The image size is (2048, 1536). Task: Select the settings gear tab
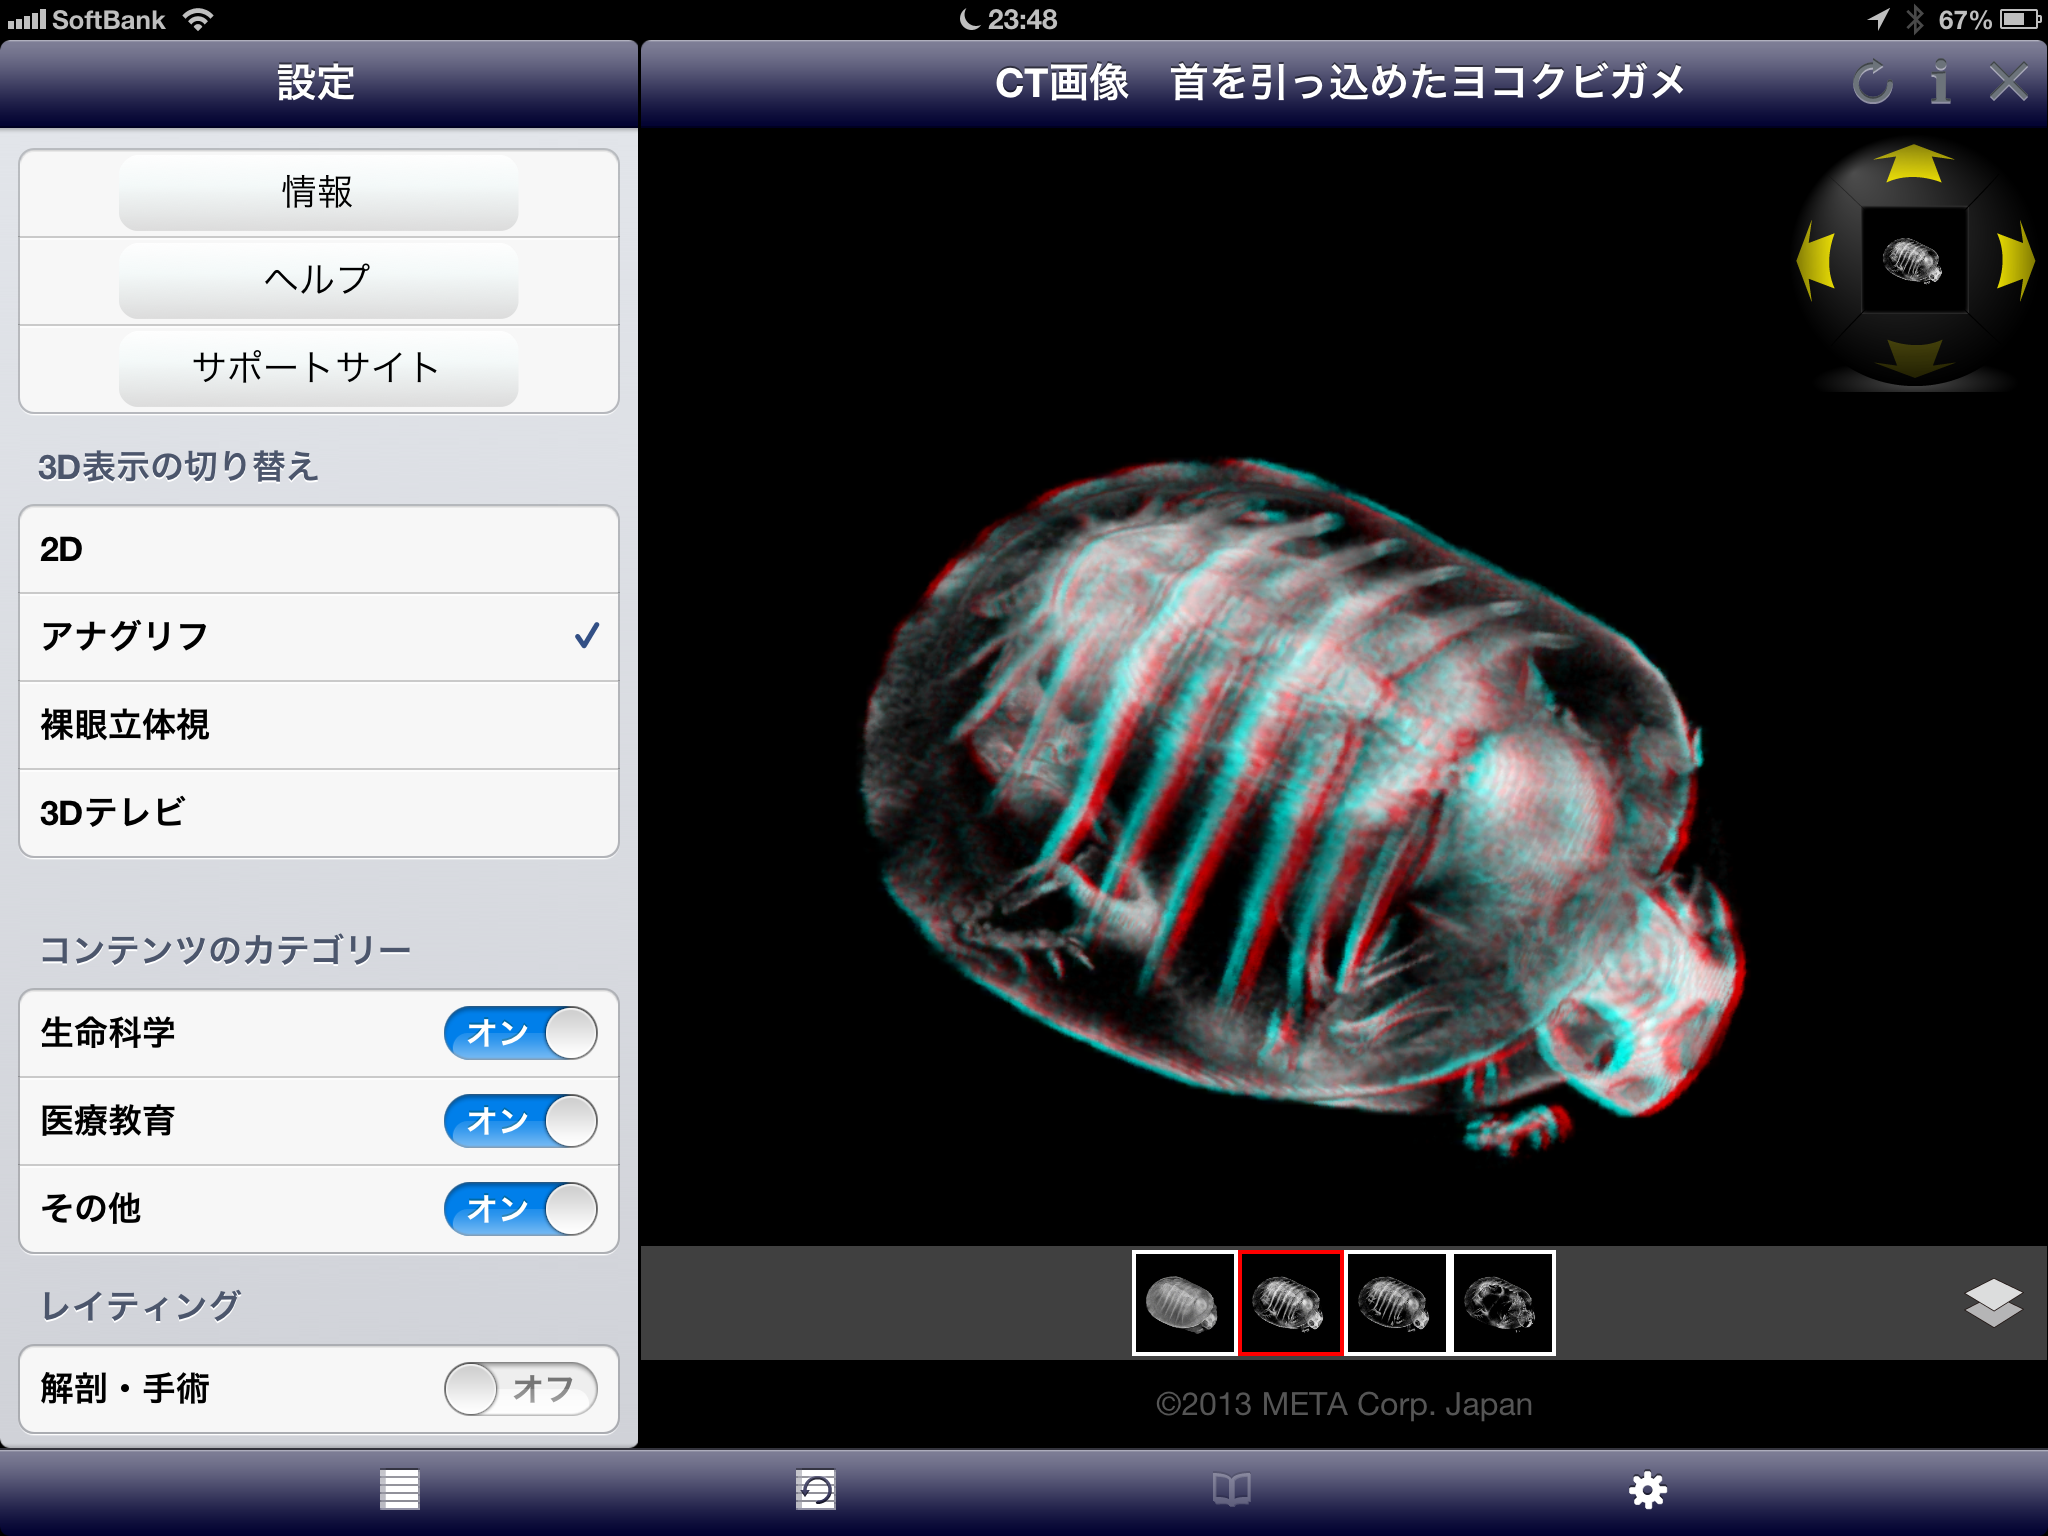point(1647,1490)
